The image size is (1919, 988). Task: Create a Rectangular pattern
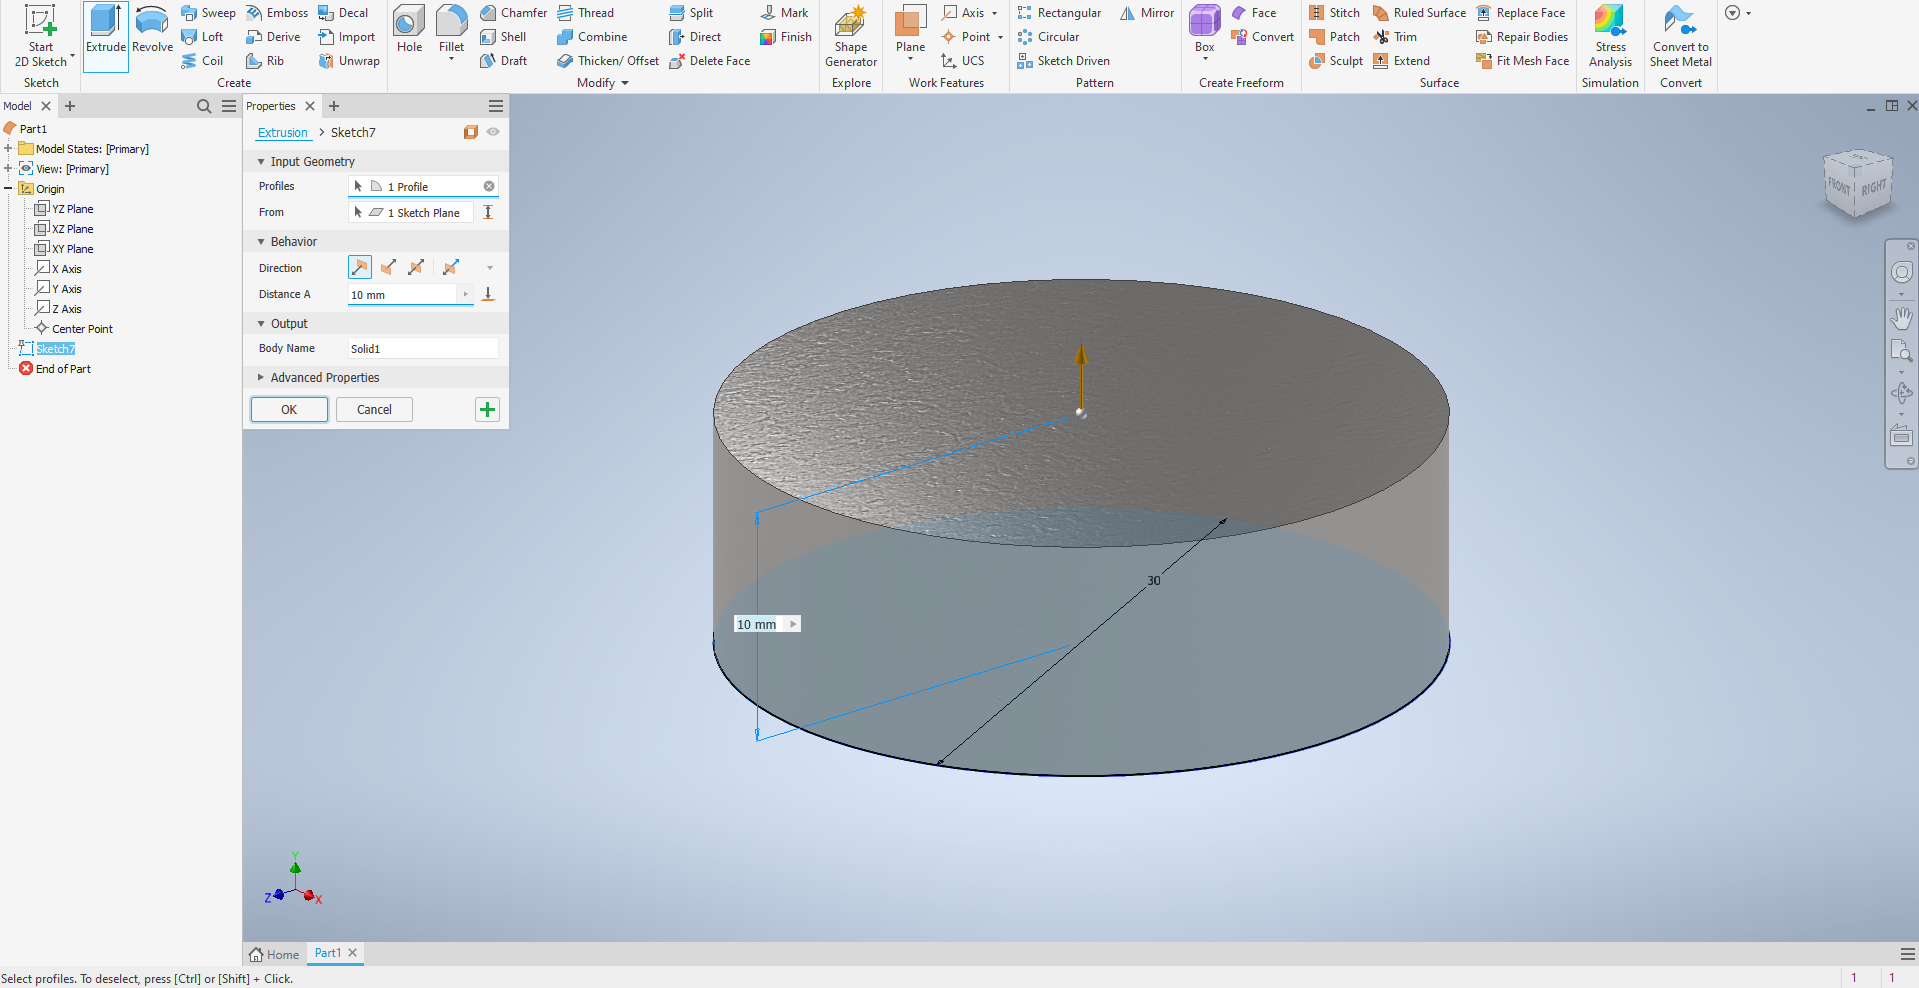pos(1059,13)
